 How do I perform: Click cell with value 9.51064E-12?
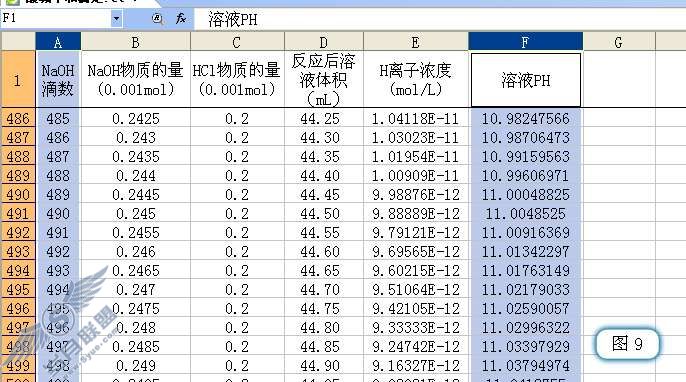pos(416,289)
